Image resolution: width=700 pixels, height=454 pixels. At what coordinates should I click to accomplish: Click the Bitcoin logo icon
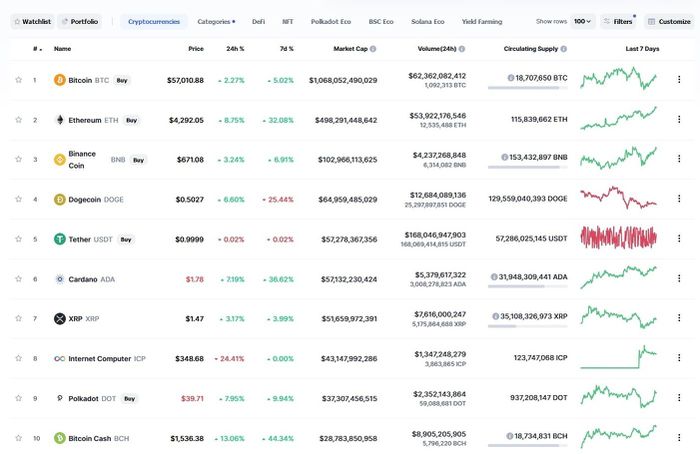[59, 80]
